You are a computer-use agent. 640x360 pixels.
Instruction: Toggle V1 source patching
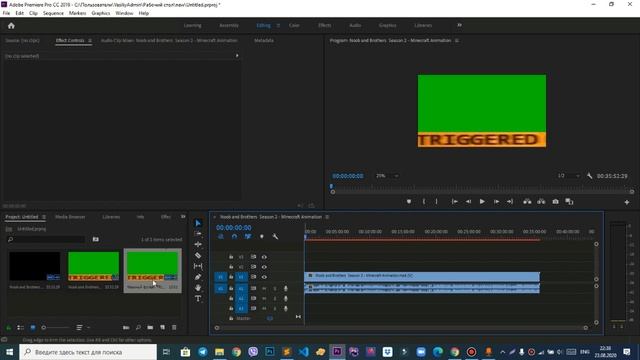tap(220, 277)
